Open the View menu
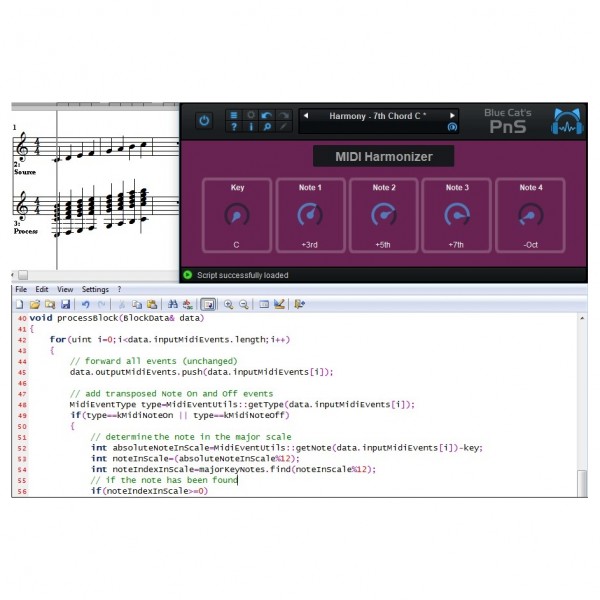The width and height of the screenshot is (600, 600). click(65, 289)
